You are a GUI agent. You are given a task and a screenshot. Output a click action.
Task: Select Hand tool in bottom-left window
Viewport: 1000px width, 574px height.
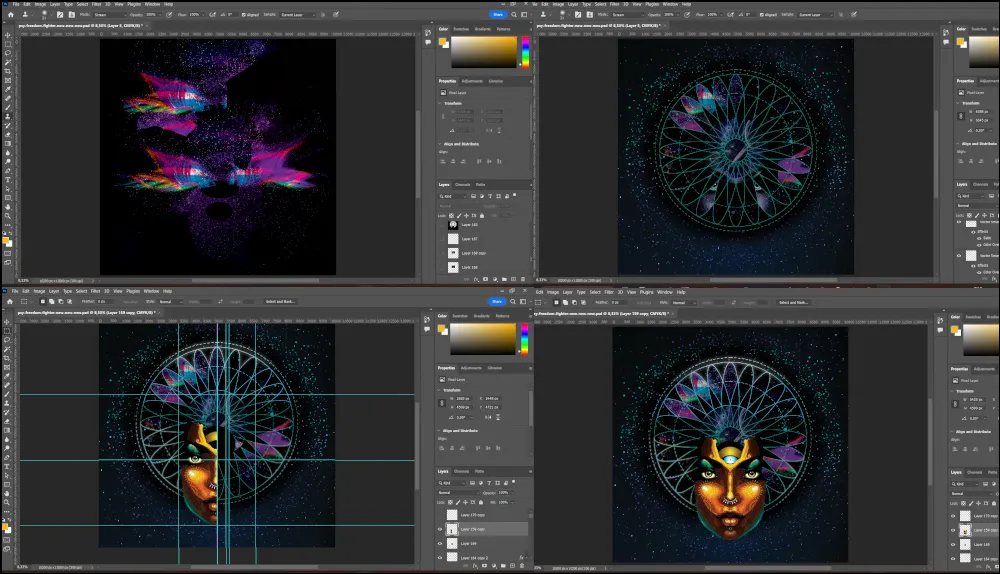pos(8,493)
